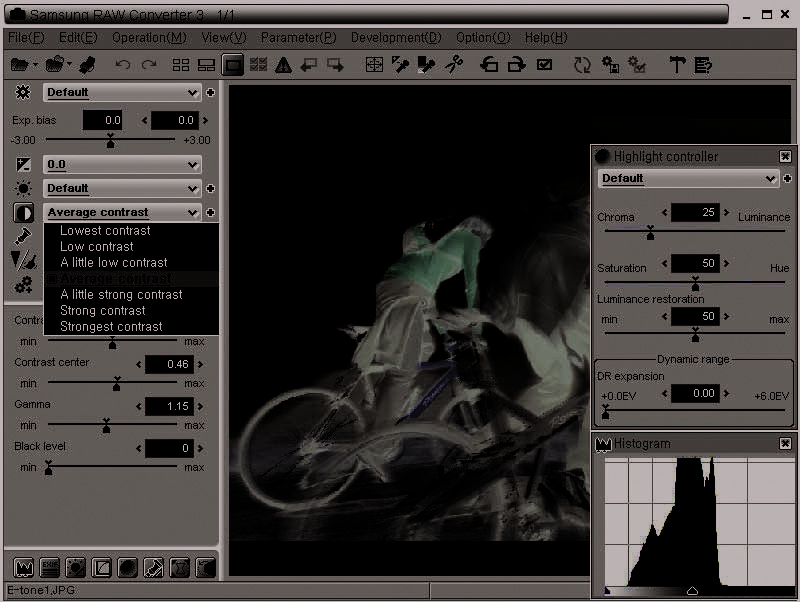Image resolution: width=800 pixels, height=602 pixels.
Task: Go to the next image arrow icon
Action: (x=335, y=65)
